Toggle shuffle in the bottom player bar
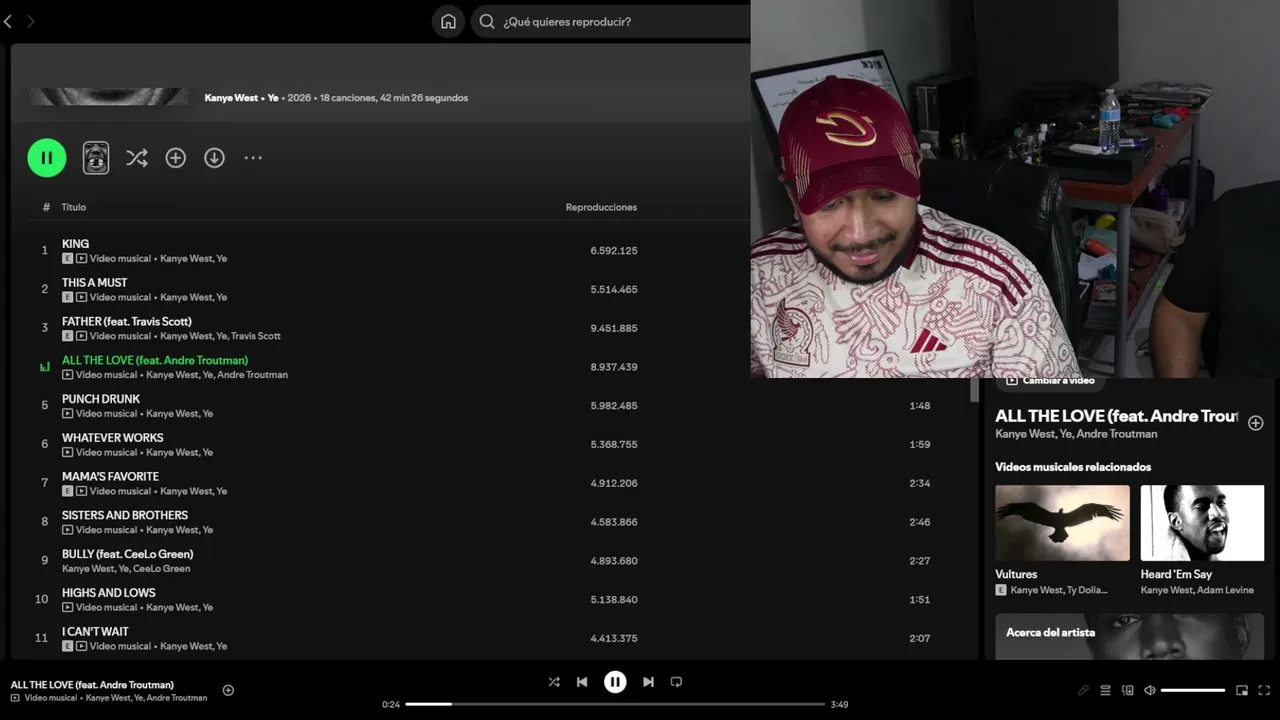This screenshot has height=720, width=1280. [554, 682]
